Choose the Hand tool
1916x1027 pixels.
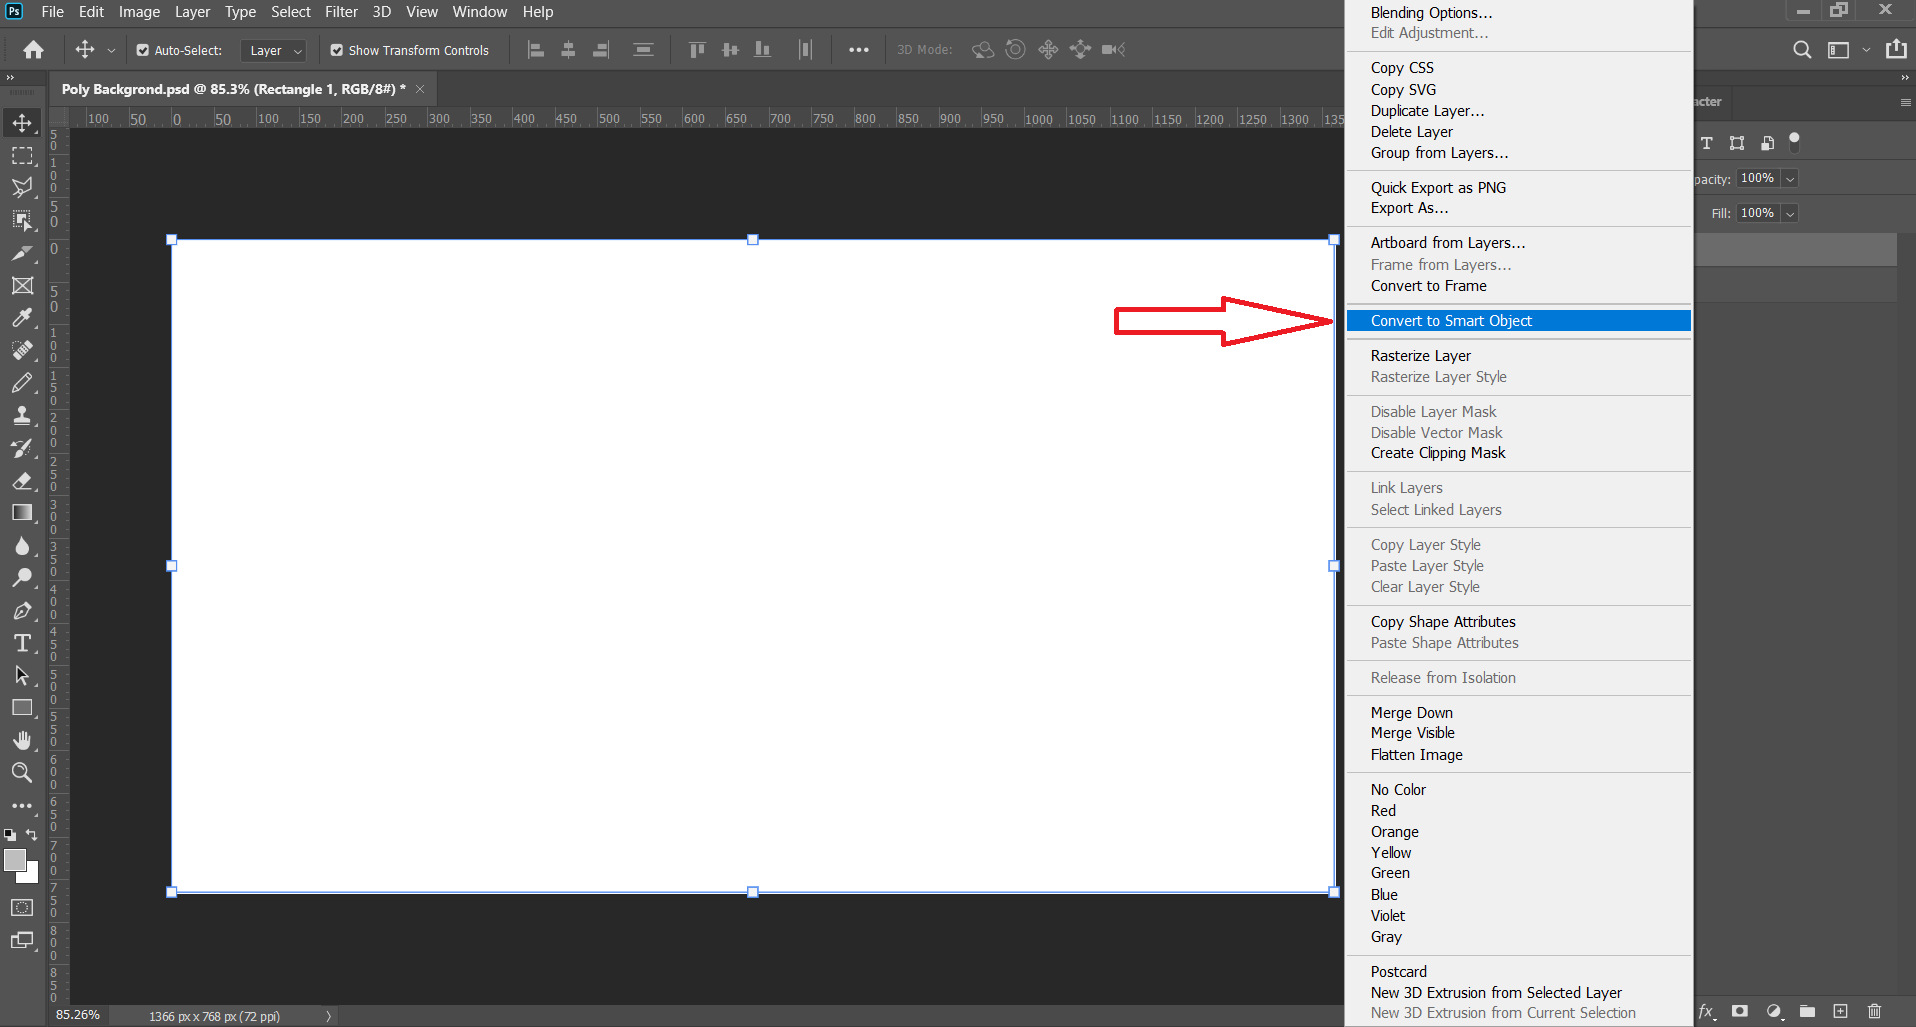[22, 740]
